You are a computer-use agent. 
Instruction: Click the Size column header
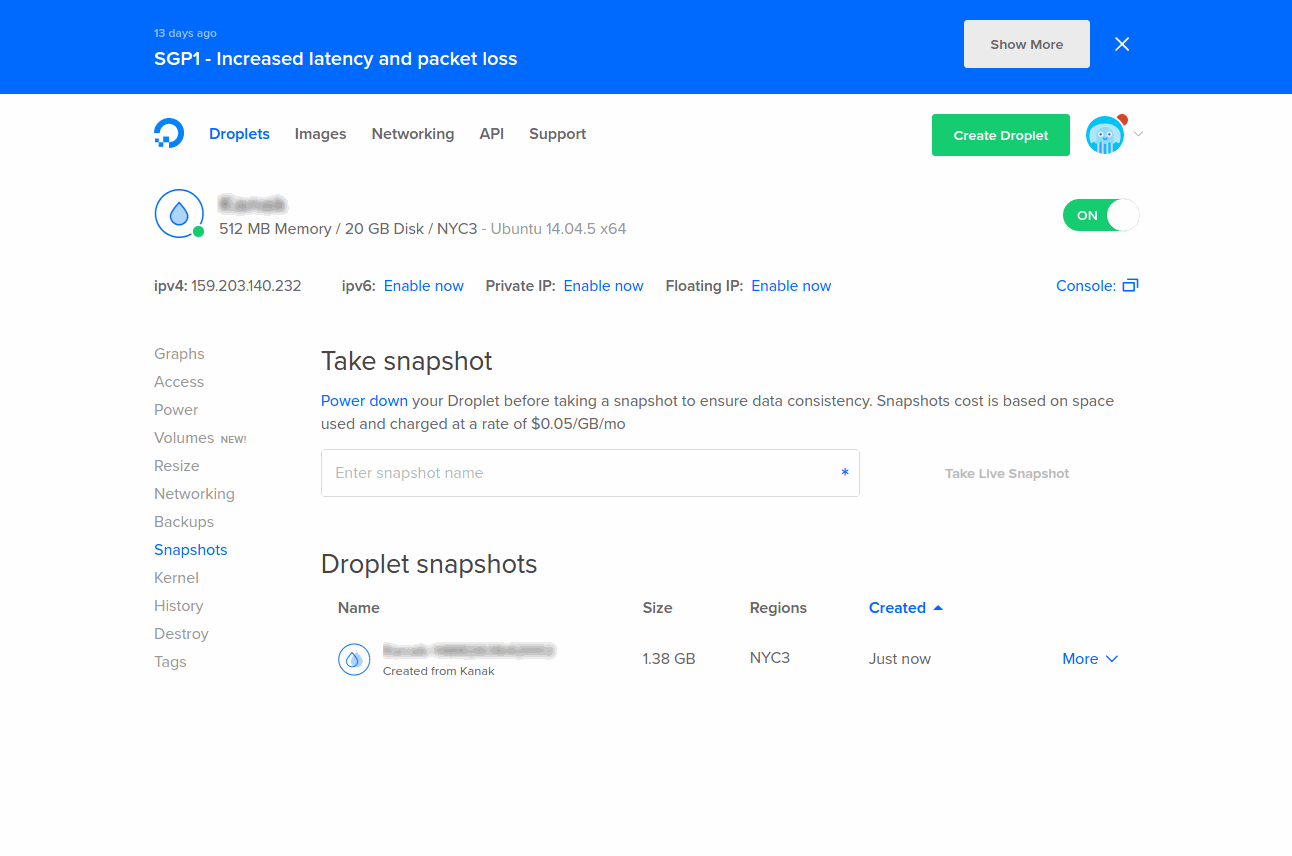coord(657,608)
